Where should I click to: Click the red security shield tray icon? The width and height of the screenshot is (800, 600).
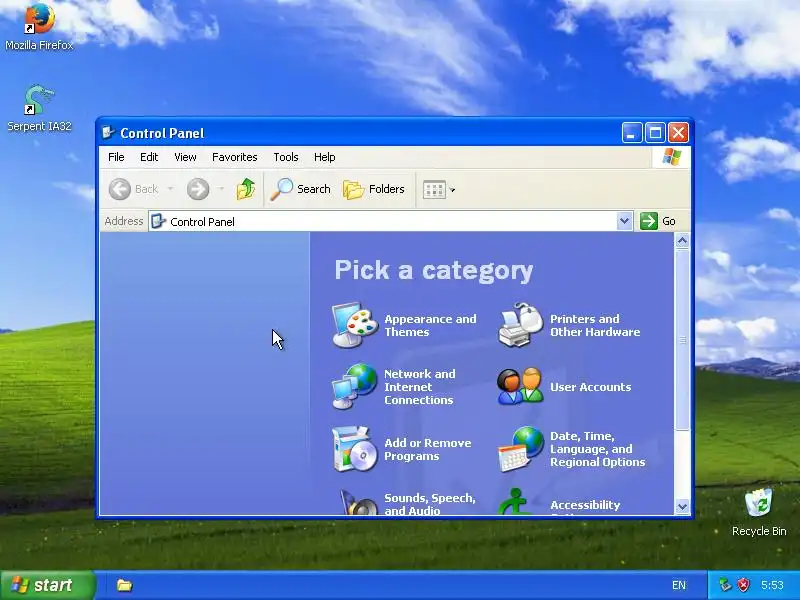tap(744, 585)
